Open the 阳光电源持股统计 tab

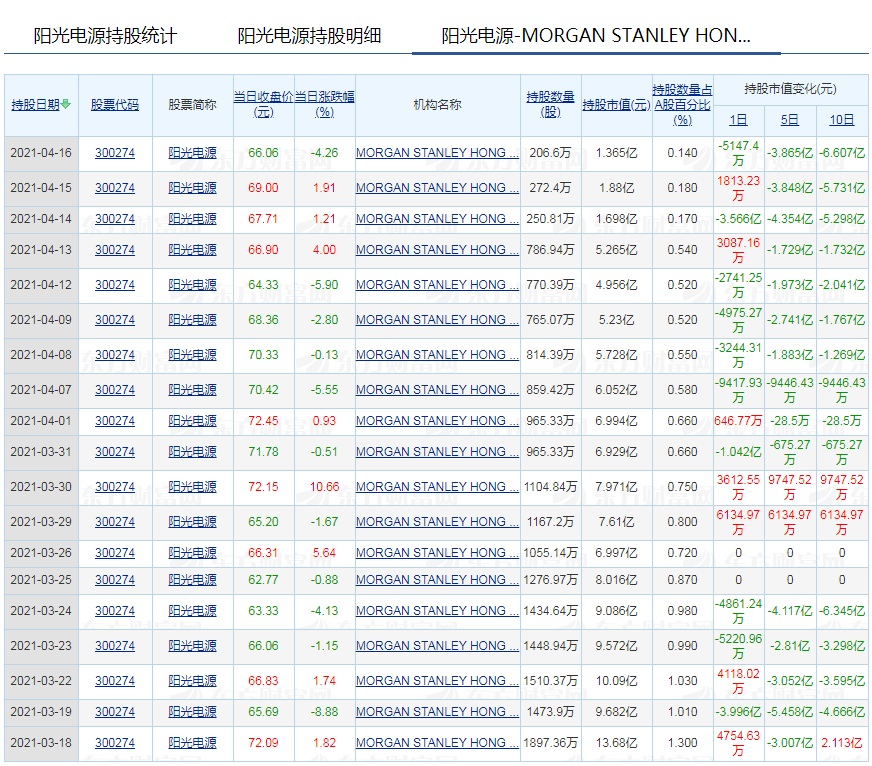click(x=105, y=36)
